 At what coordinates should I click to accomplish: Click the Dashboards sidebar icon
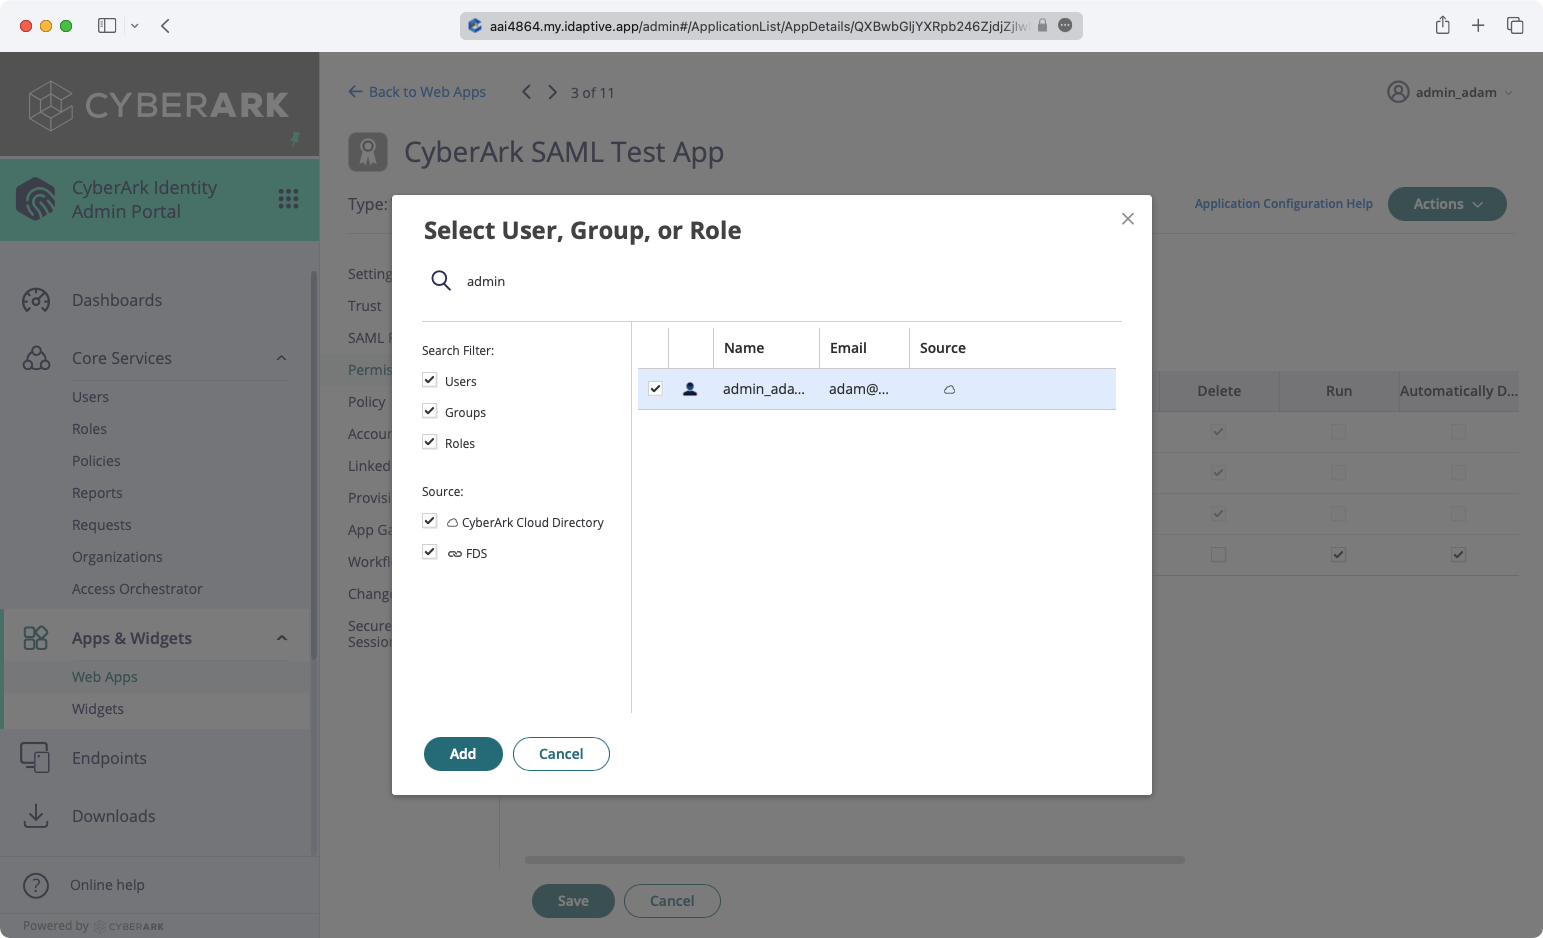[x=36, y=299]
